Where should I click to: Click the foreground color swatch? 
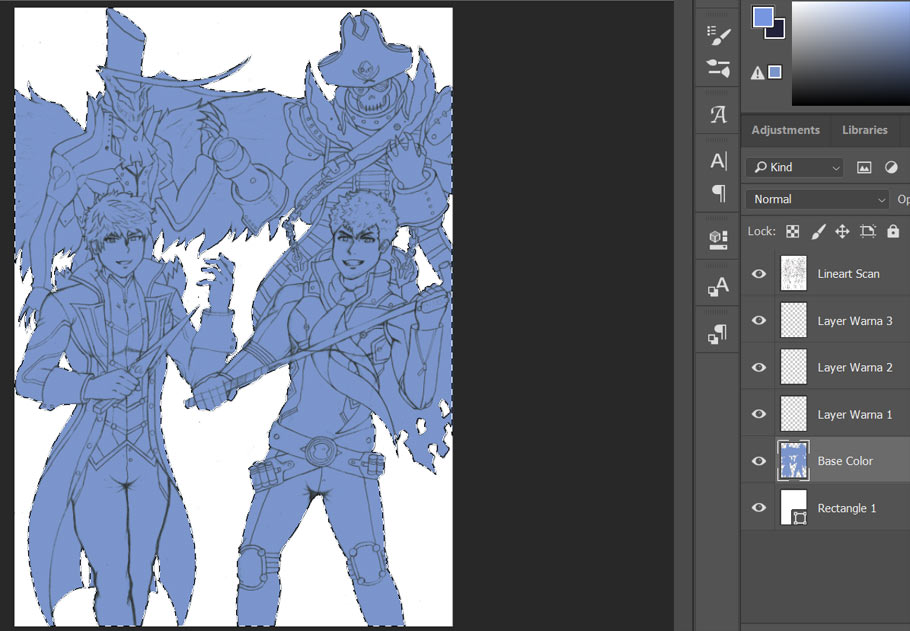click(x=762, y=17)
